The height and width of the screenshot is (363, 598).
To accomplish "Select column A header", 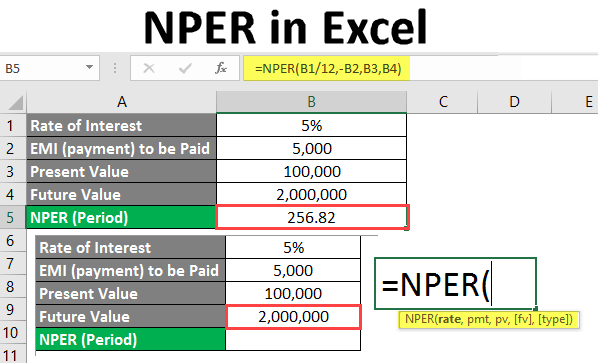I will coord(122,102).
